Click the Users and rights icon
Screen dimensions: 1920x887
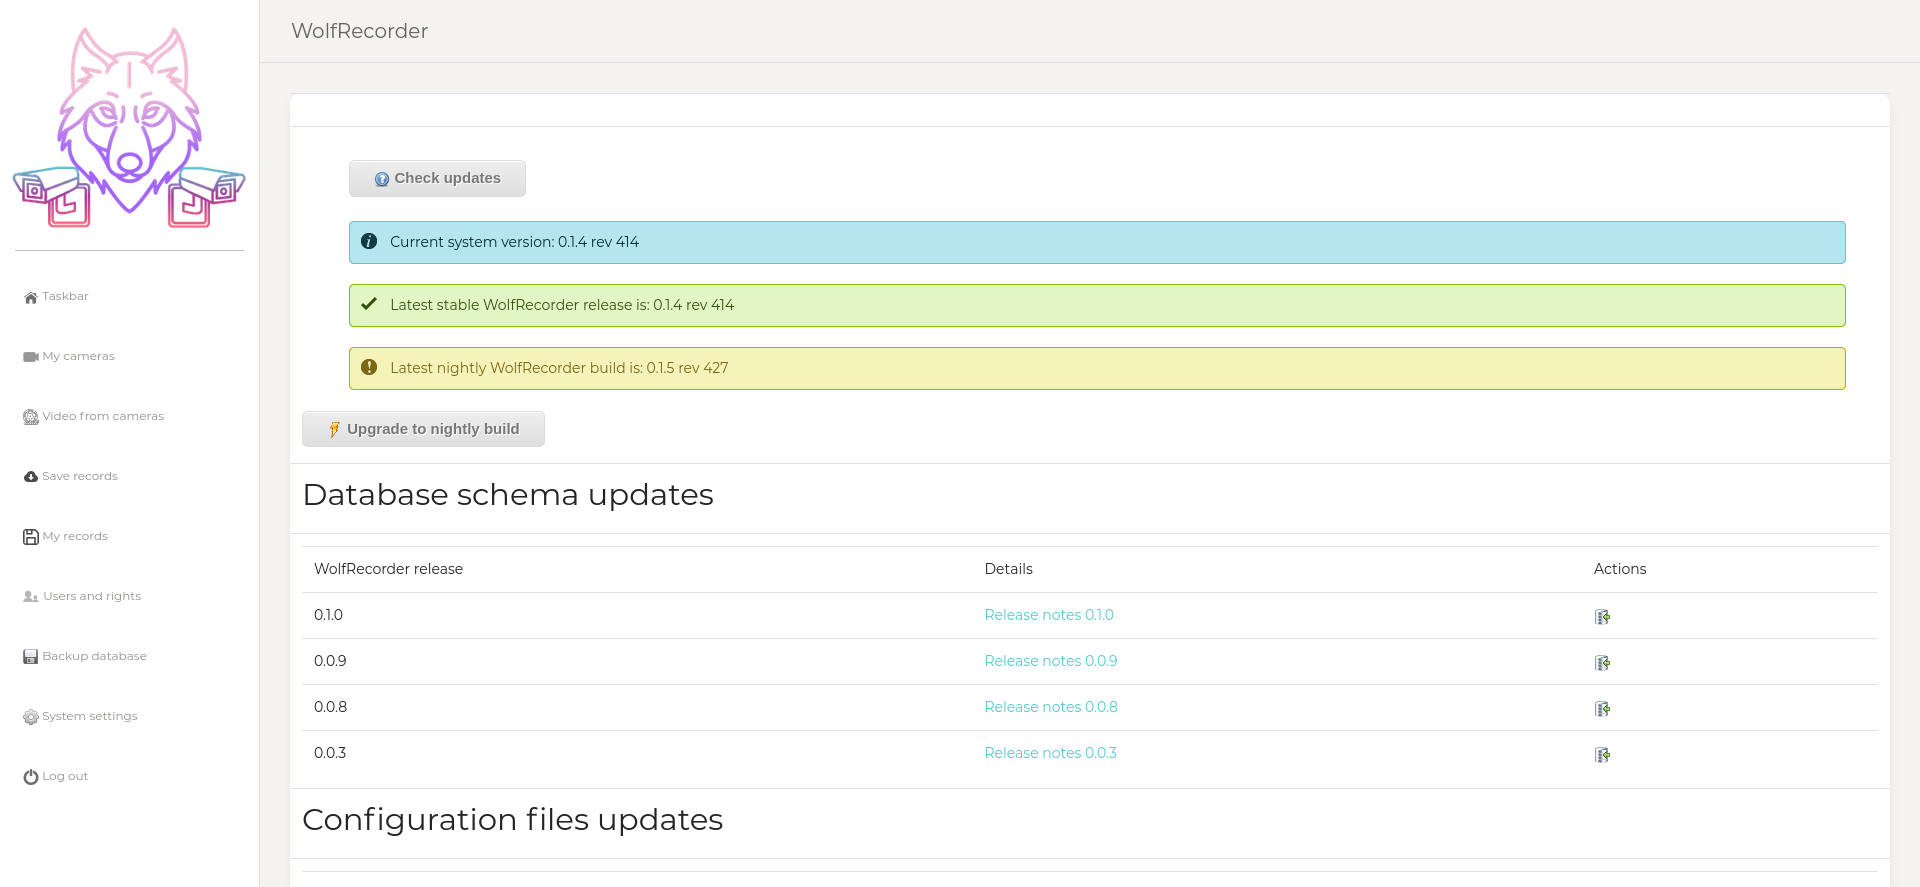(x=31, y=597)
